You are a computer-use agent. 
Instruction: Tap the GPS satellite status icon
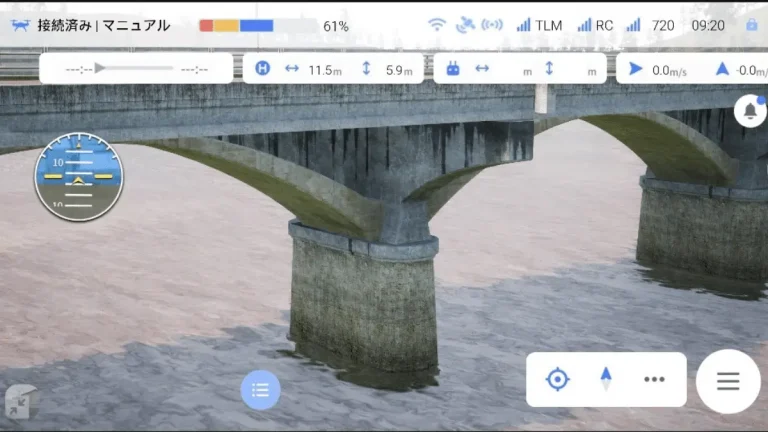coord(465,25)
